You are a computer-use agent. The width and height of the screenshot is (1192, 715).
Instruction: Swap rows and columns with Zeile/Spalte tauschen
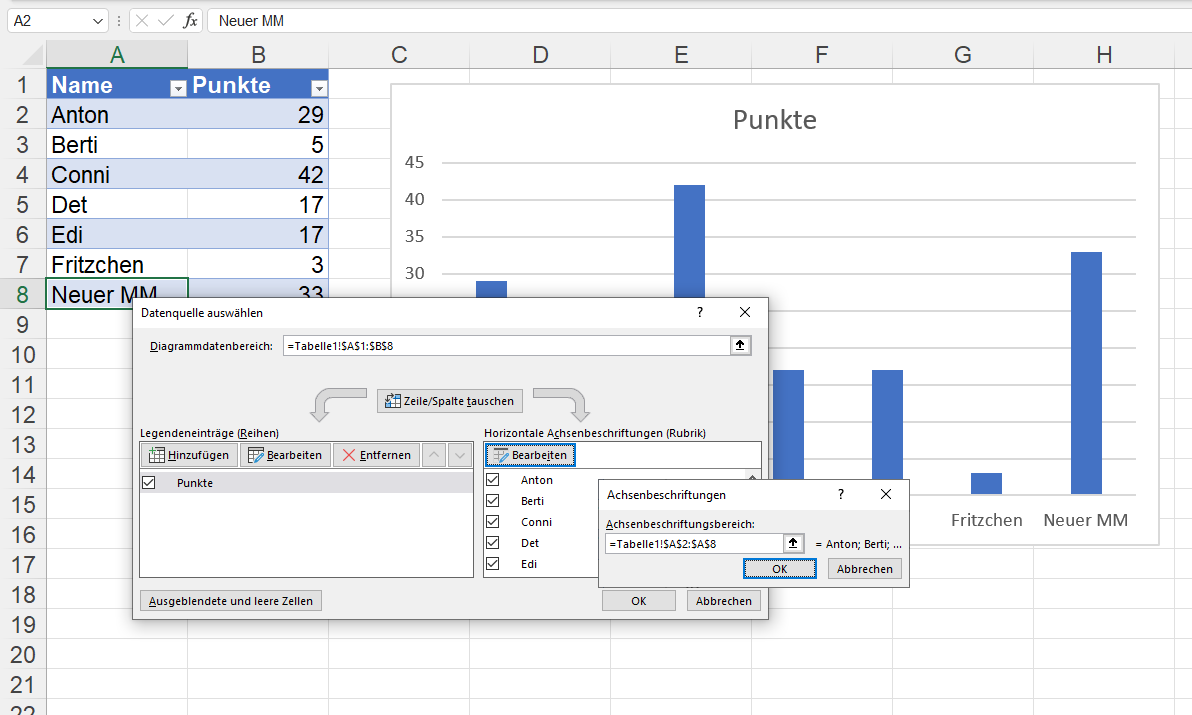(x=449, y=401)
